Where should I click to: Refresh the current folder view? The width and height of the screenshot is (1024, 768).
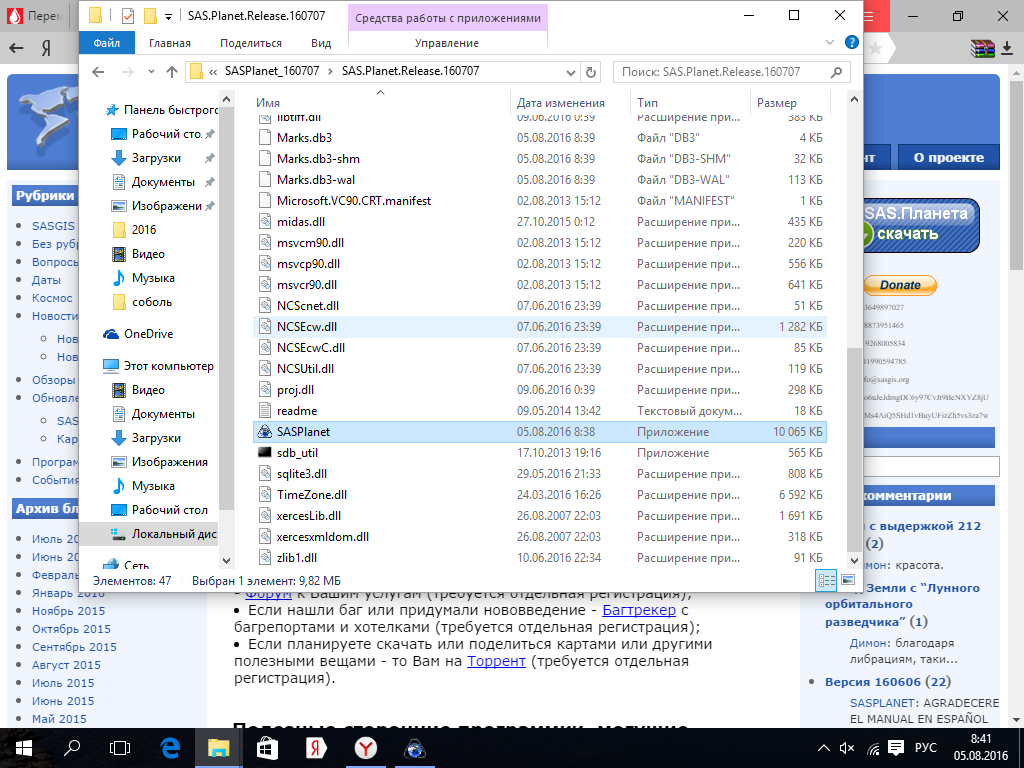(591, 72)
